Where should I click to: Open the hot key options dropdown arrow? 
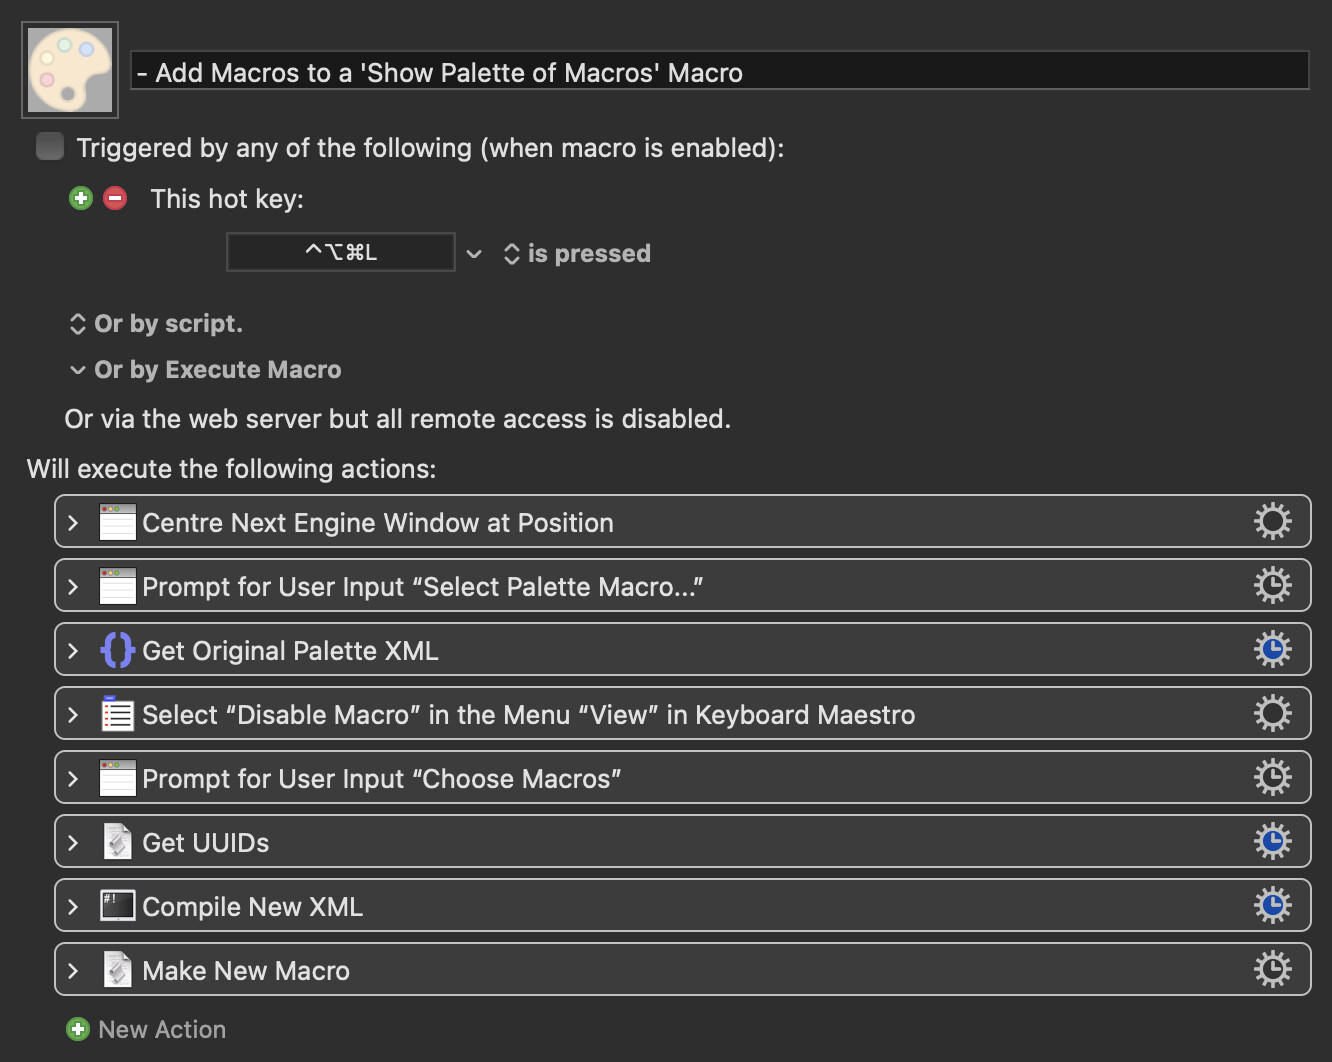[474, 254]
